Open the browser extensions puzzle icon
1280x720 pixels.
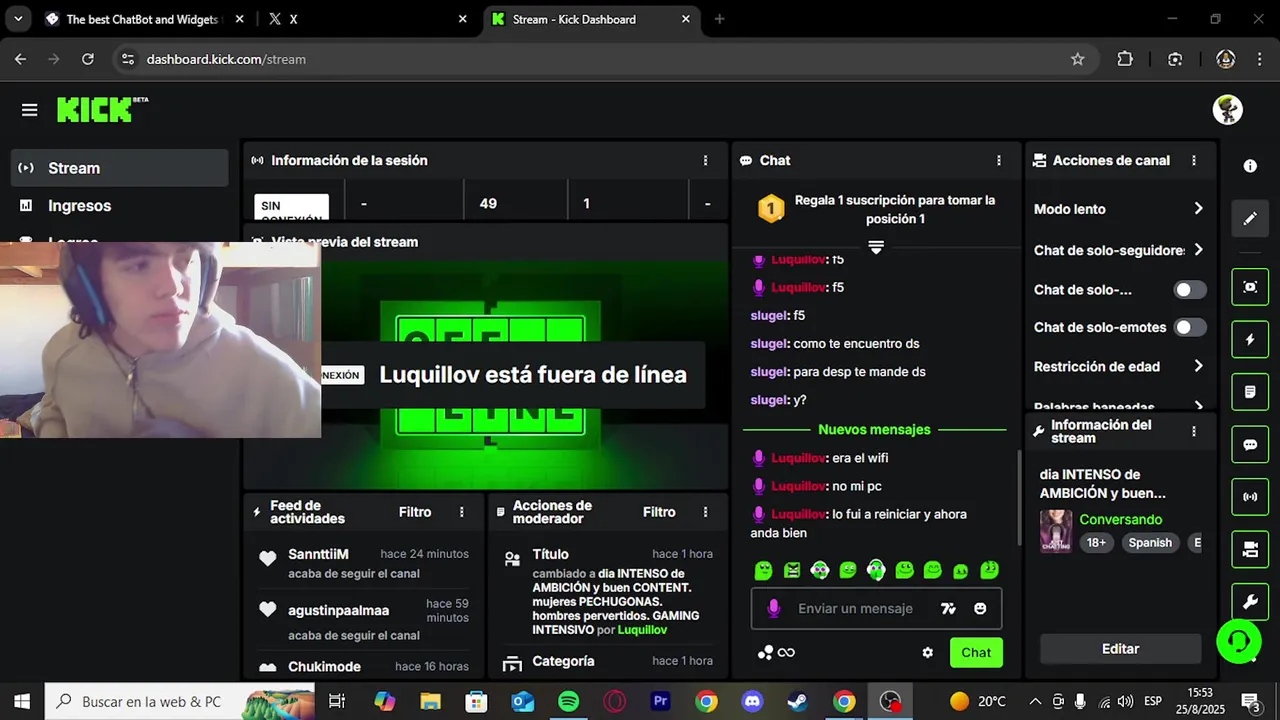coord(1125,59)
